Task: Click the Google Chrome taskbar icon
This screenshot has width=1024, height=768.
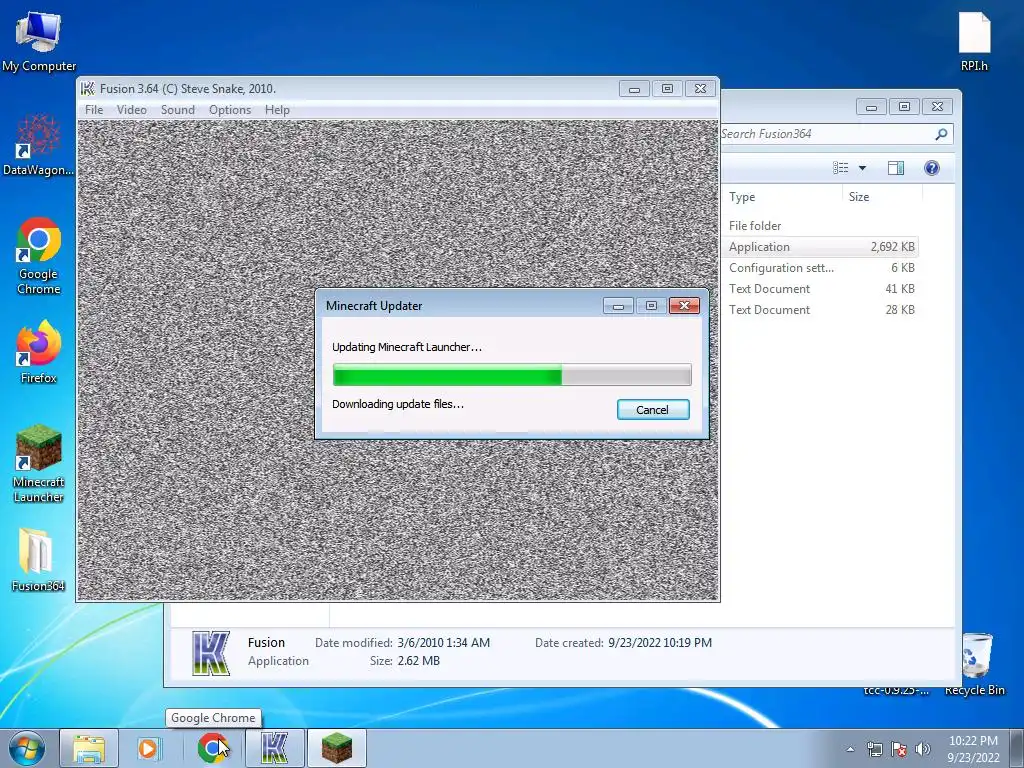Action: (x=212, y=748)
